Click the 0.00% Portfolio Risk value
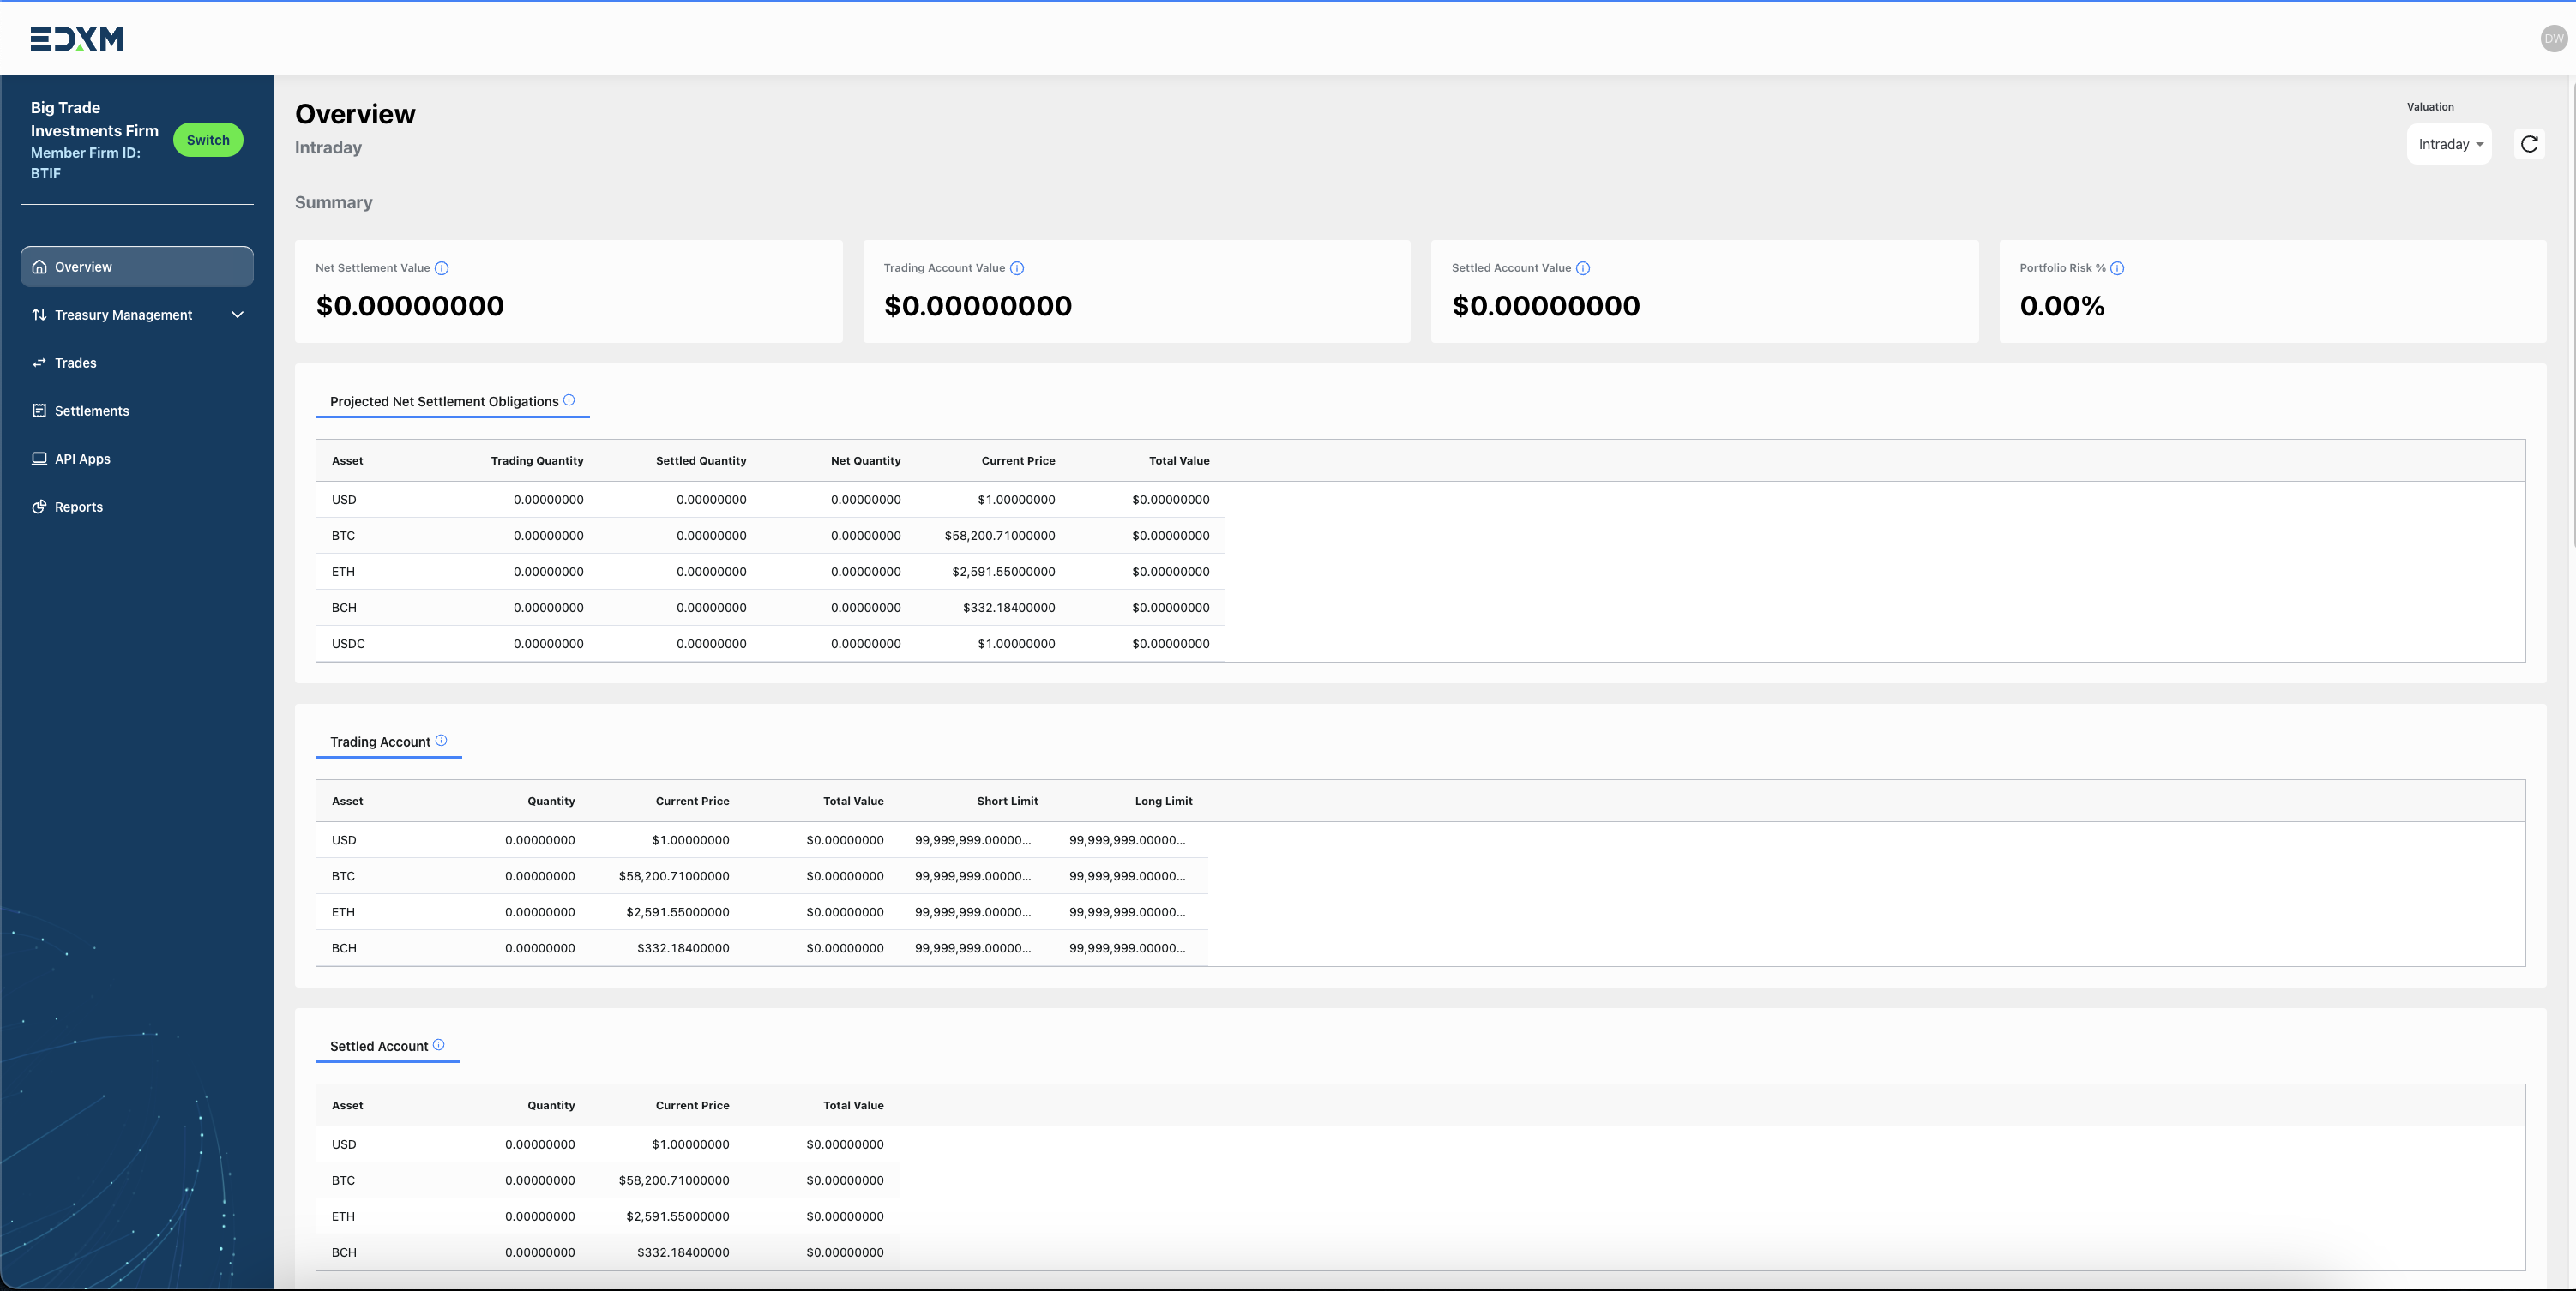 click(x=2062, y=306)
